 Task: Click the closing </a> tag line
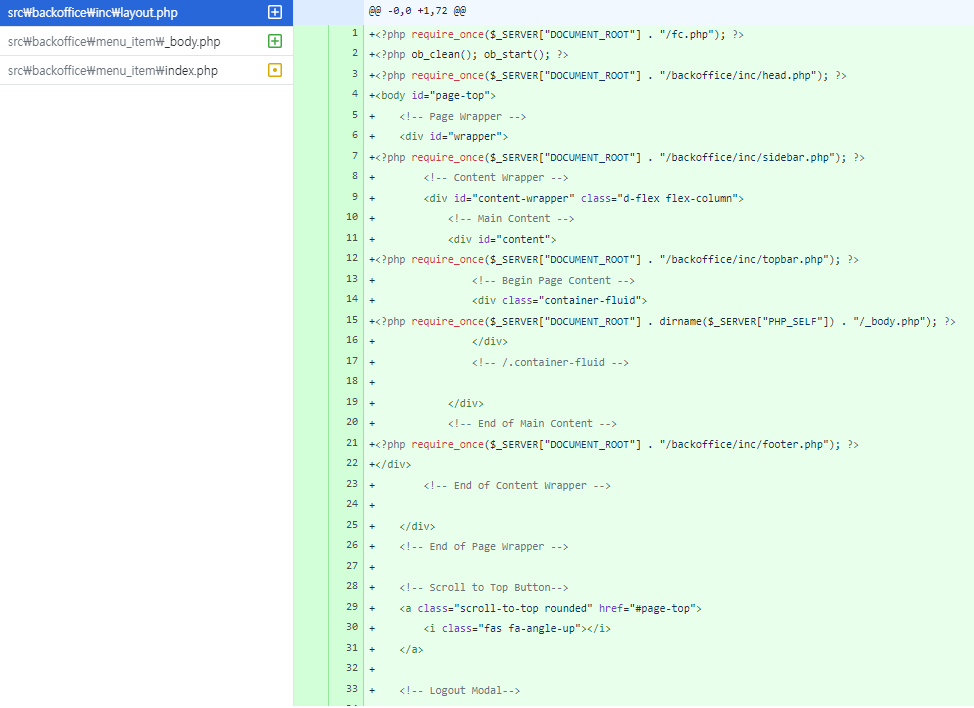tap(411, 650)
